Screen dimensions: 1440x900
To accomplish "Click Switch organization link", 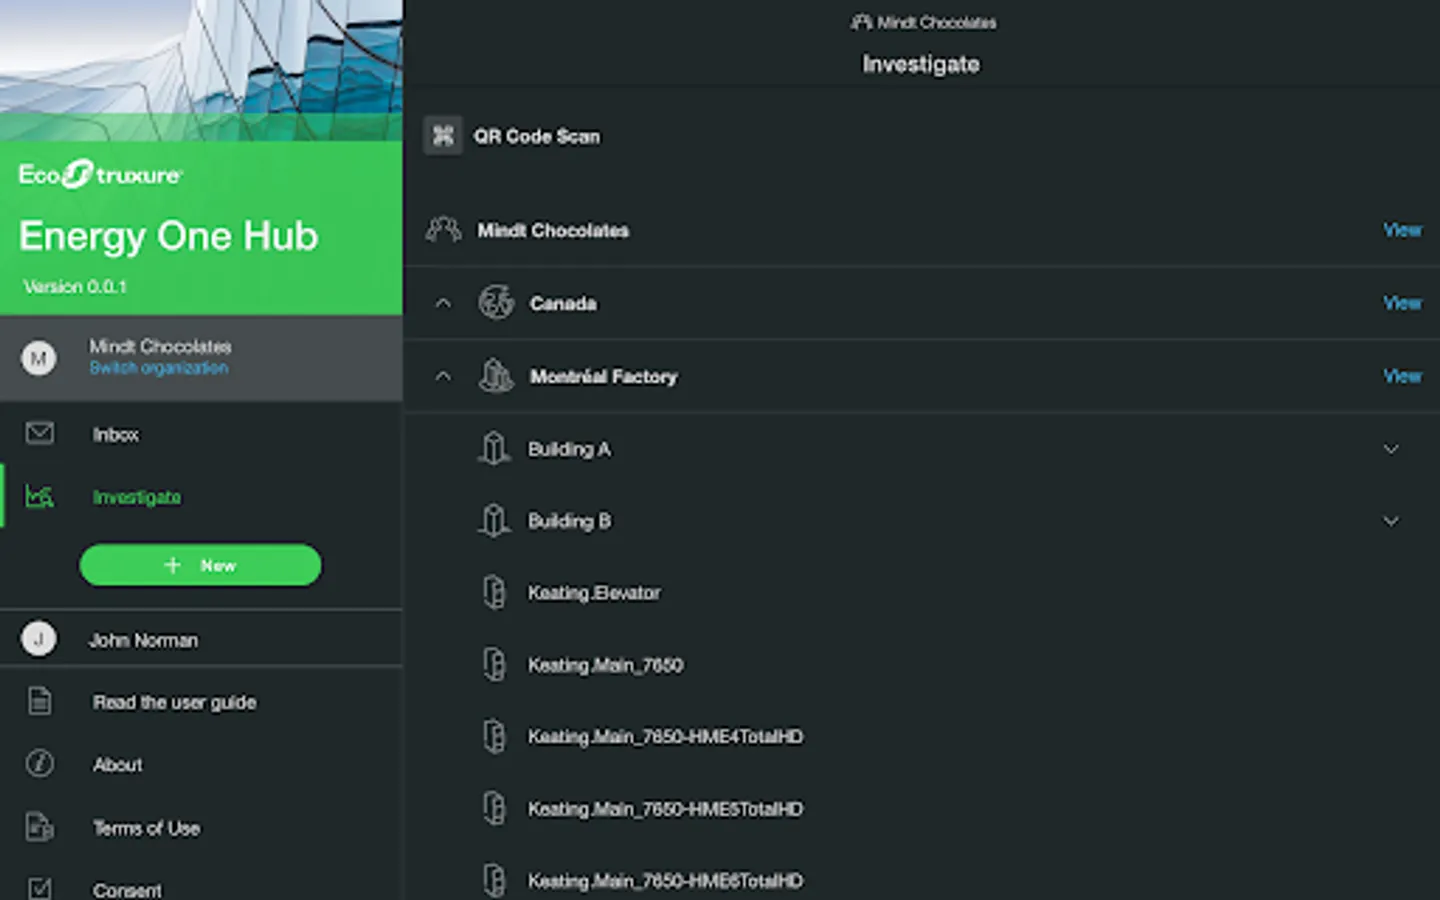I will click(158, 368).
